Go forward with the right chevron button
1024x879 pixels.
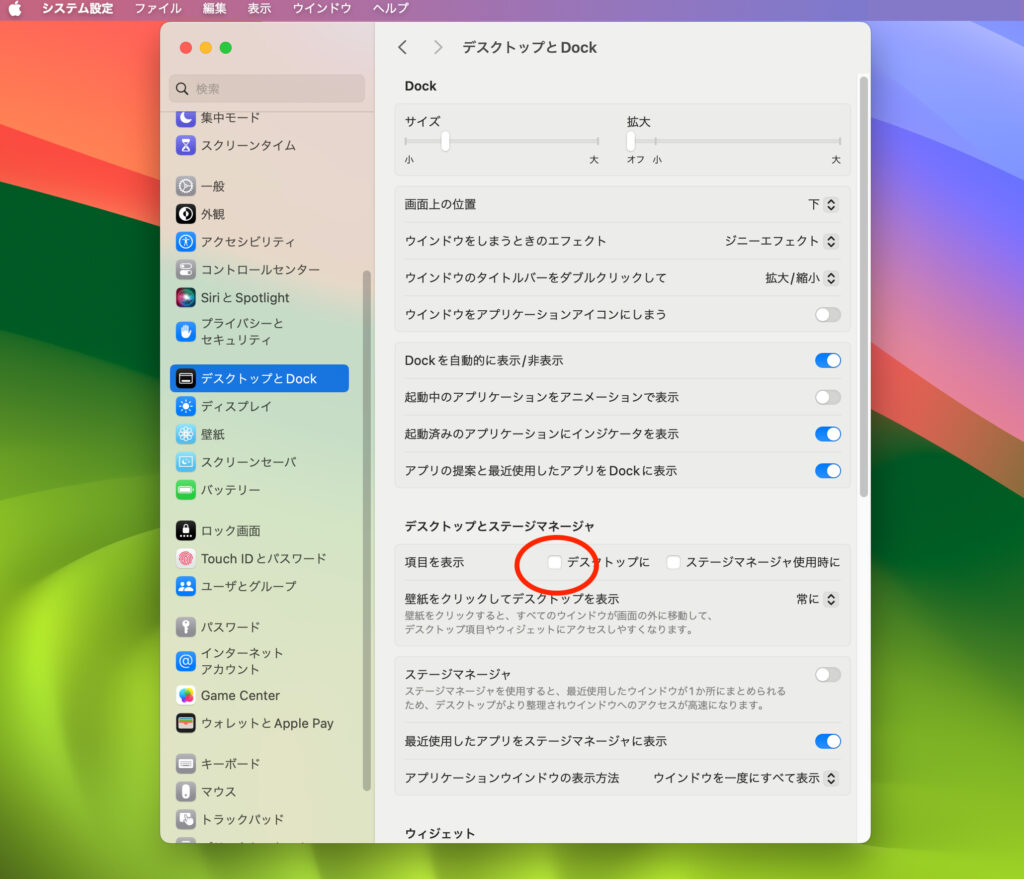438,47
